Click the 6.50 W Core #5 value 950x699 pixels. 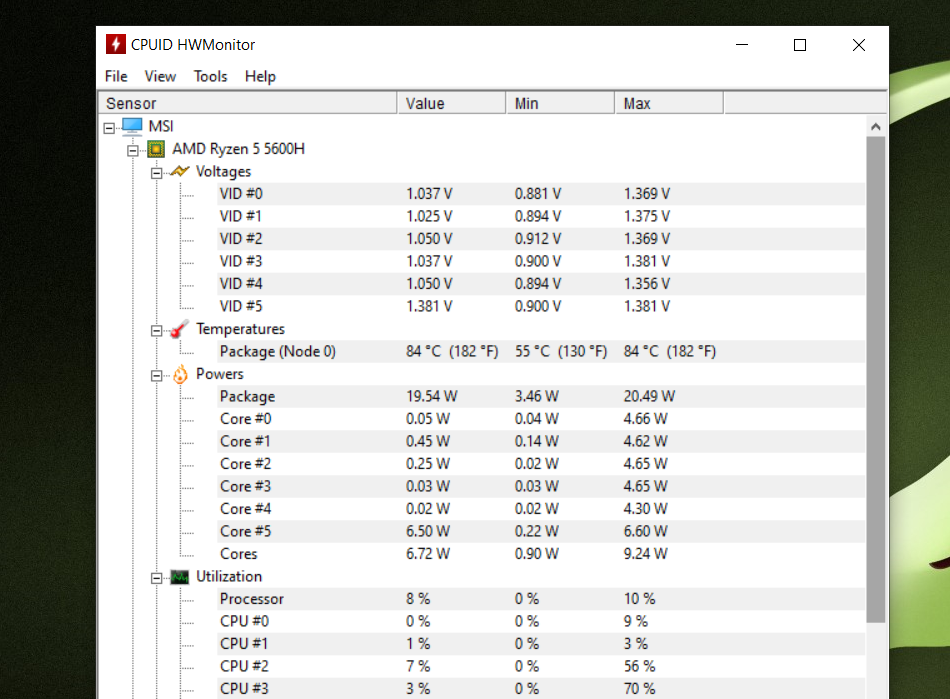point(428,531)
